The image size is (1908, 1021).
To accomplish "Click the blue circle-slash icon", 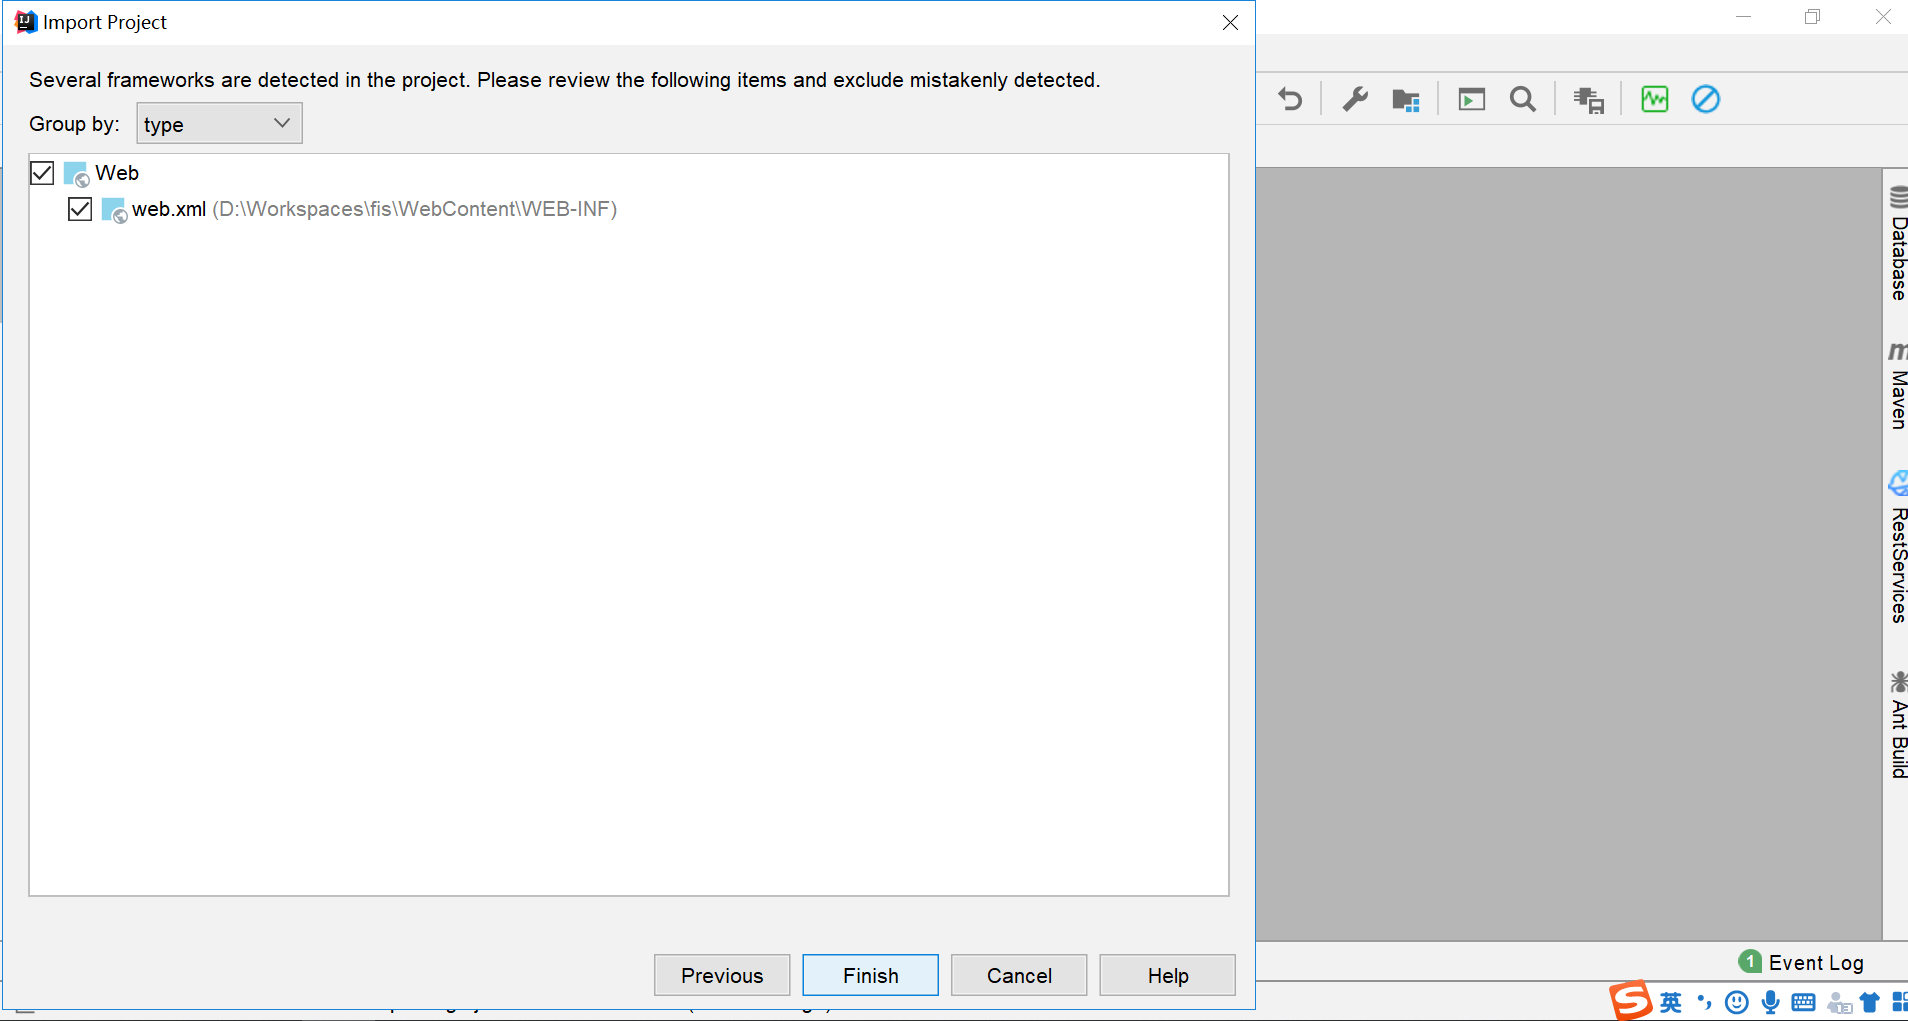I will 1706,99.
